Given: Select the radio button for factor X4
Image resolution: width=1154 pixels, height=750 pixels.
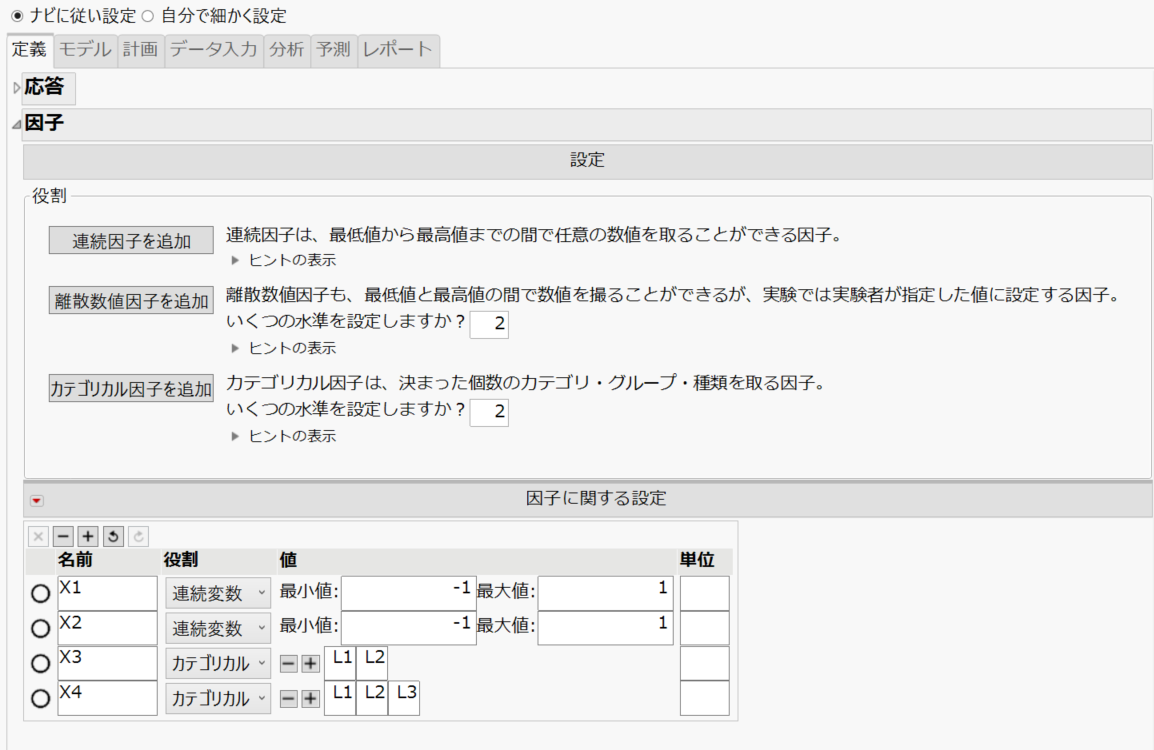Looking at the screenshot, I should [39, 698].
